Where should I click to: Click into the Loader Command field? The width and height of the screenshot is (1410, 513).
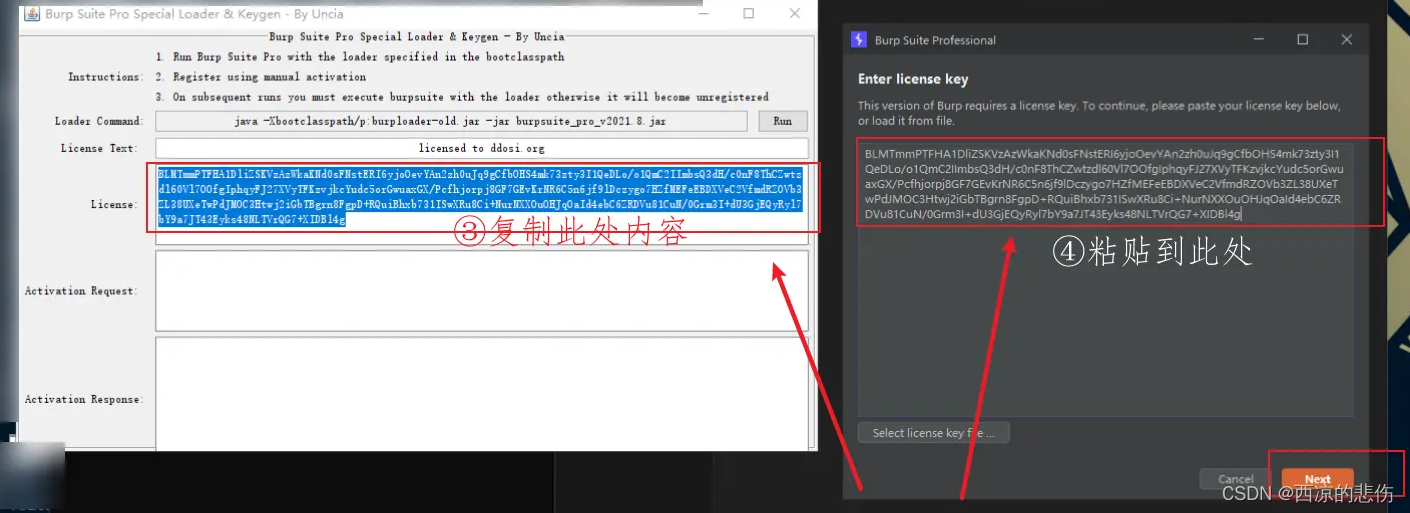(x=451, y=121)
